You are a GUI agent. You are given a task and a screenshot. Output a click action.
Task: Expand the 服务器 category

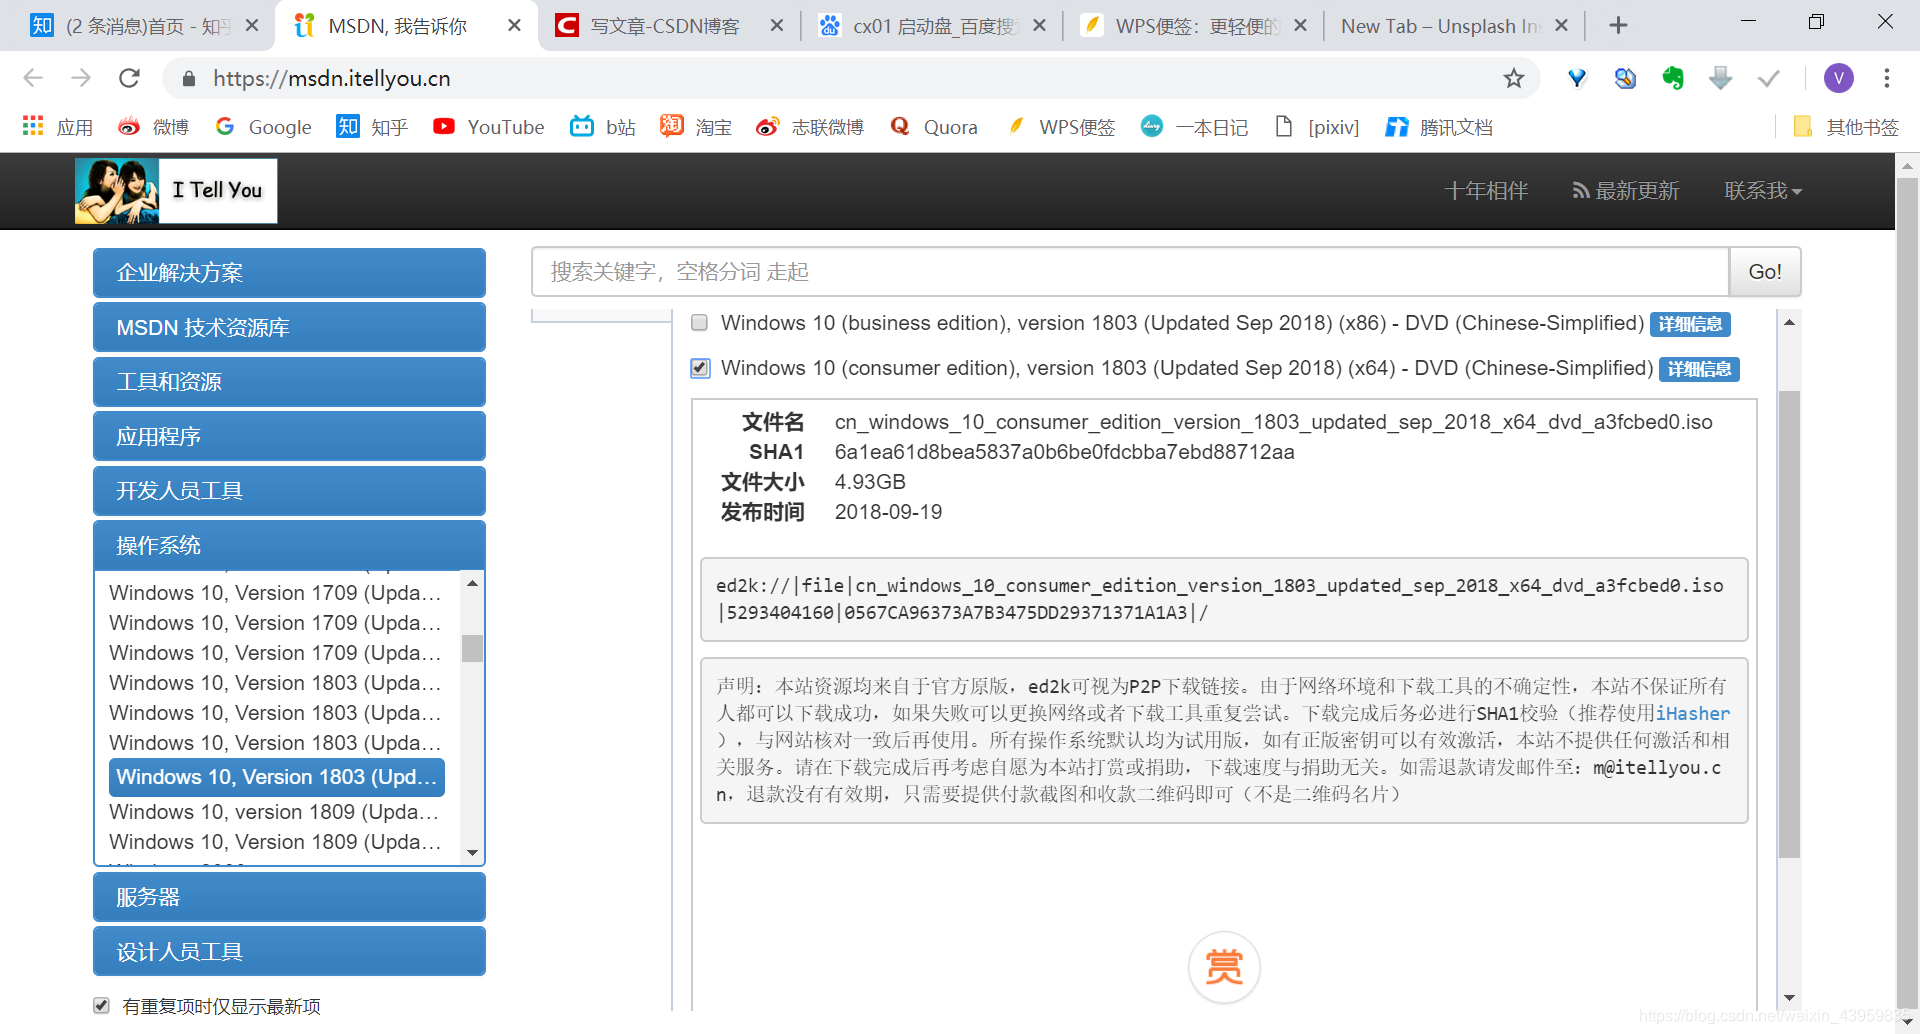pos(289,896)
